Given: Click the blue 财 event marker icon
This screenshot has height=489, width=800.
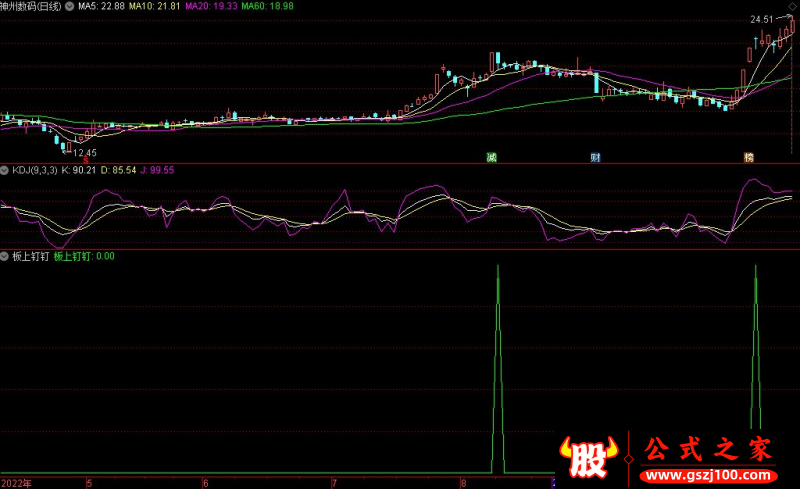Looking at the screenshot, I should [x=595, y=157].
